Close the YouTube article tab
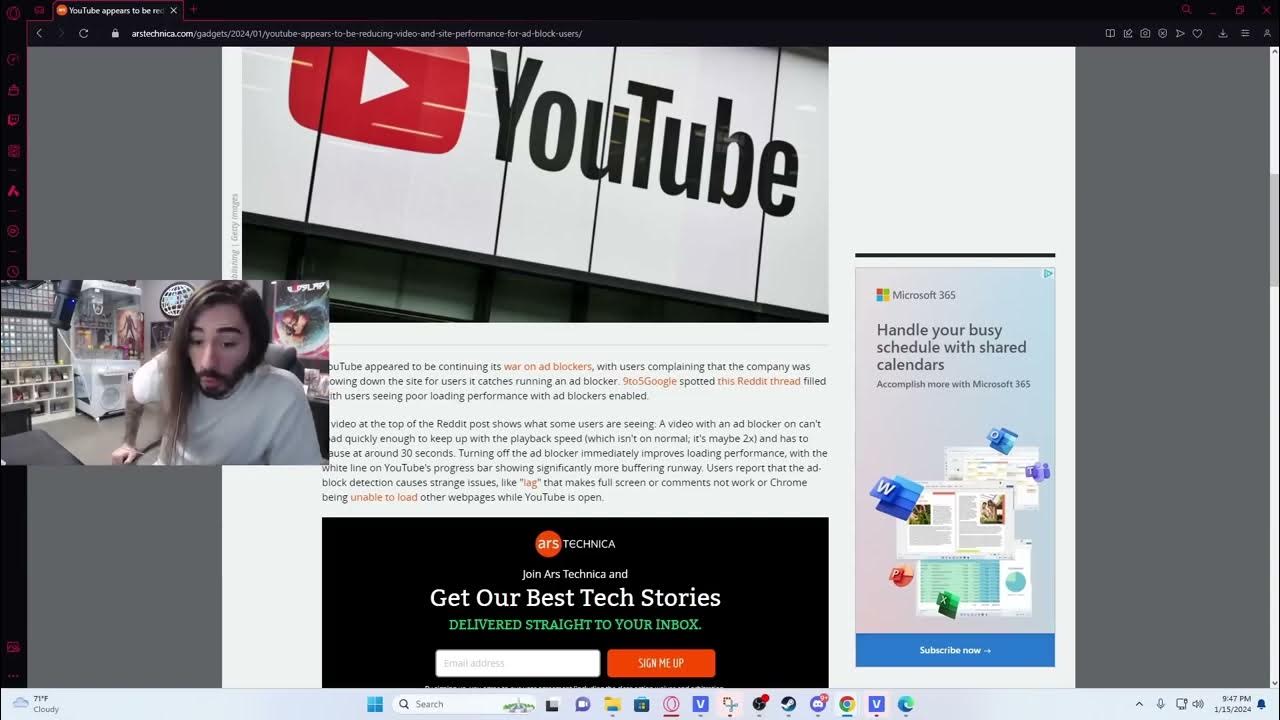Image resolution: width=1280 pixels, height=720 pixels. (x=174, y=10)
